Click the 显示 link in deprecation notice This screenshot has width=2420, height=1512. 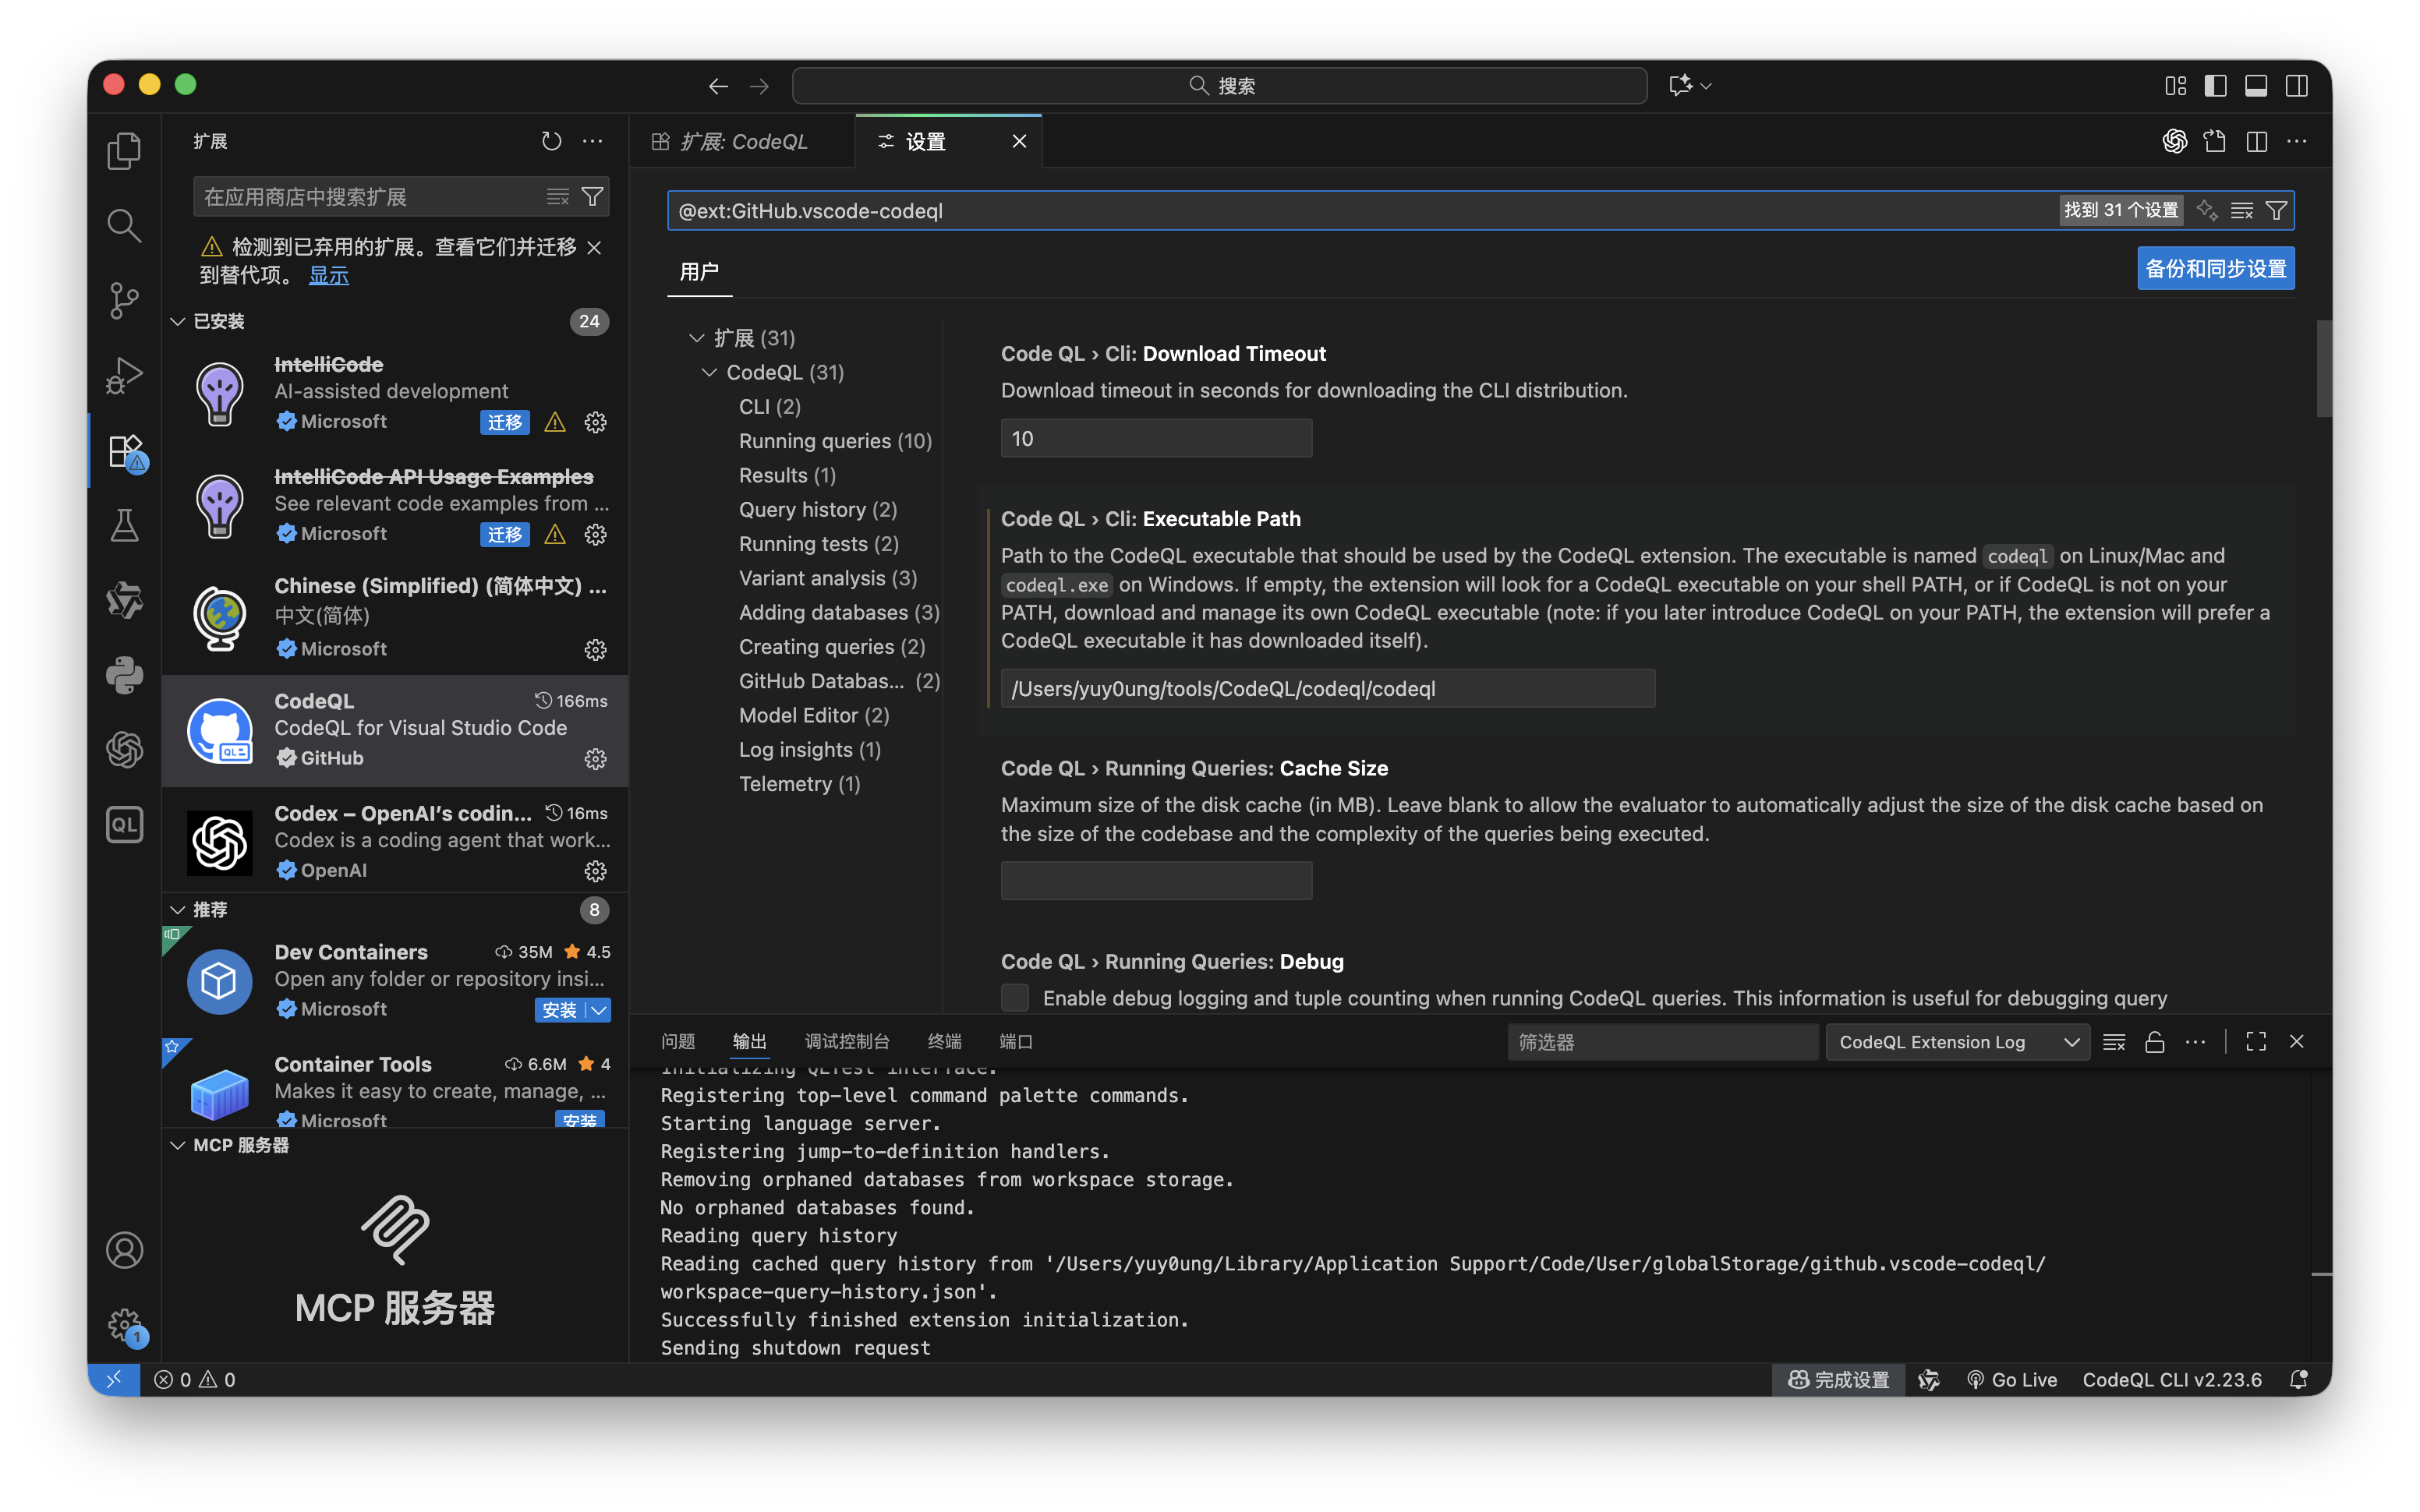coord(328,275)
